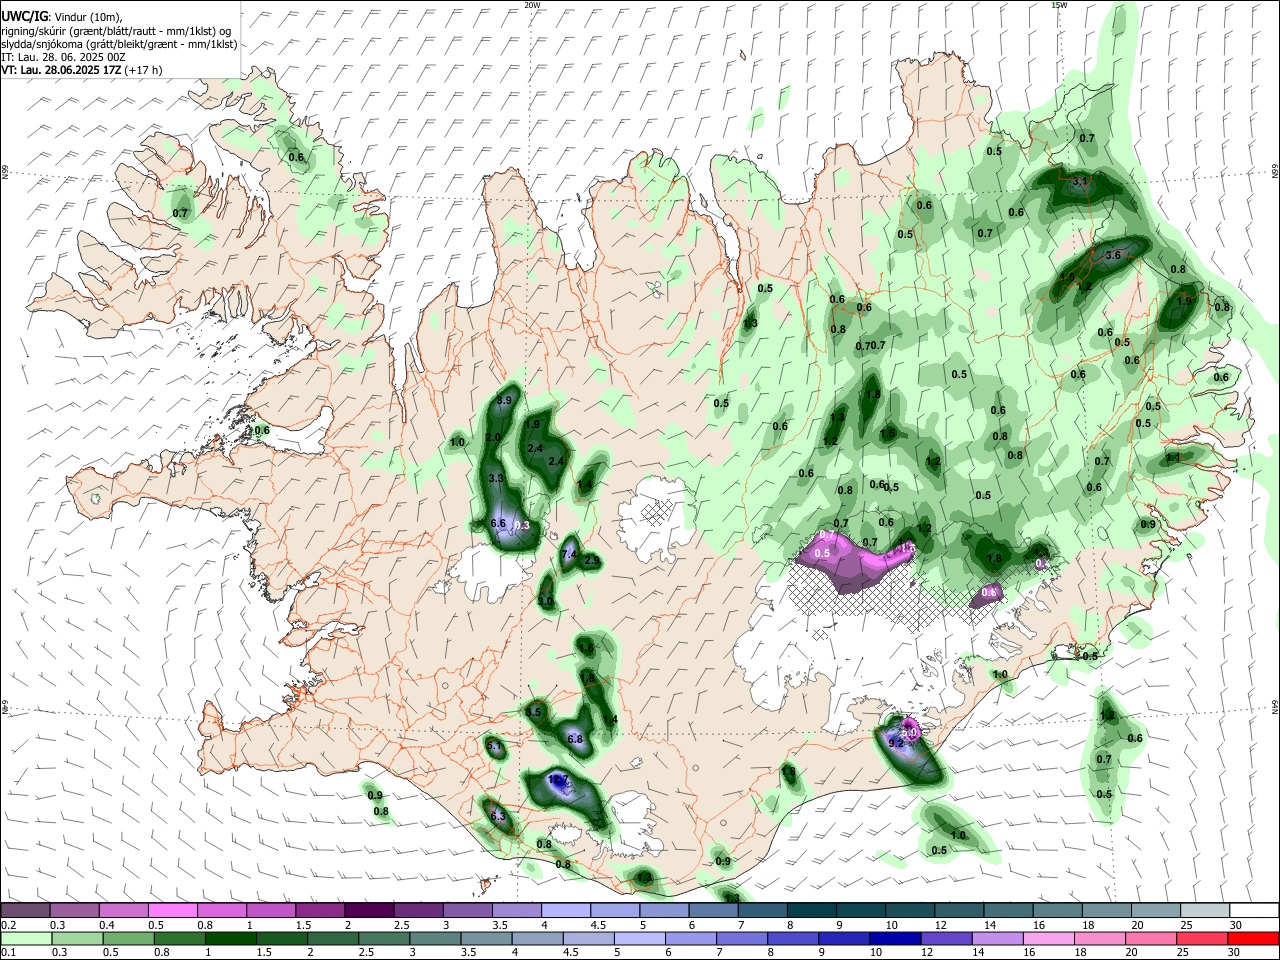Click the '15W' longitude label
This screenshot has width=1280, height=960.
click(1059, 5)
